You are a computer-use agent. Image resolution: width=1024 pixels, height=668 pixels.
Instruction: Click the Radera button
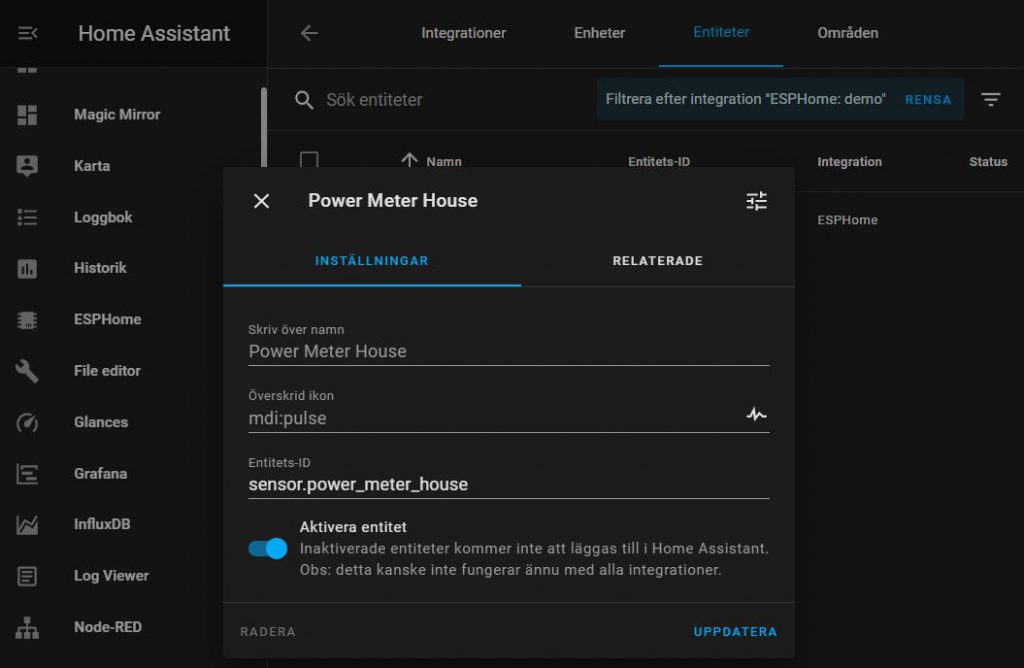pos(268,631)
